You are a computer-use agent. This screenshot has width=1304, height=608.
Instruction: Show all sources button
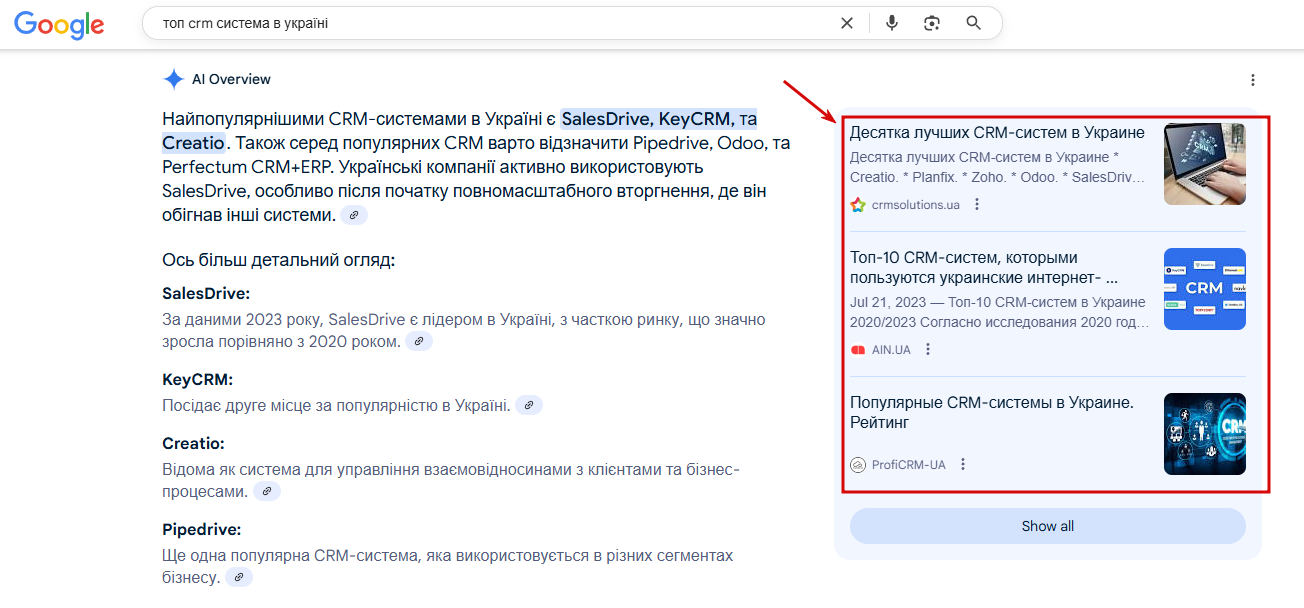click(1048, 526)
